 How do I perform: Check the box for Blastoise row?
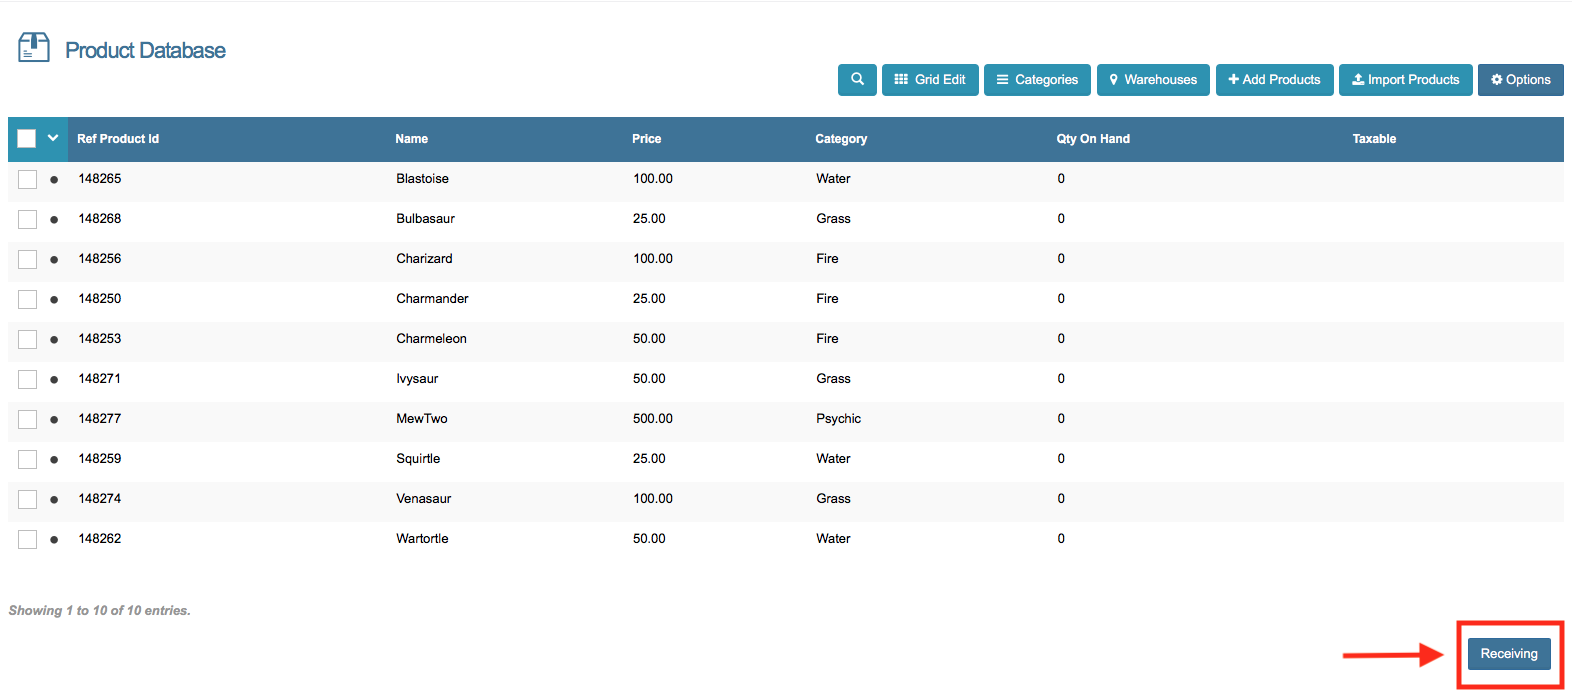[28, 179]
